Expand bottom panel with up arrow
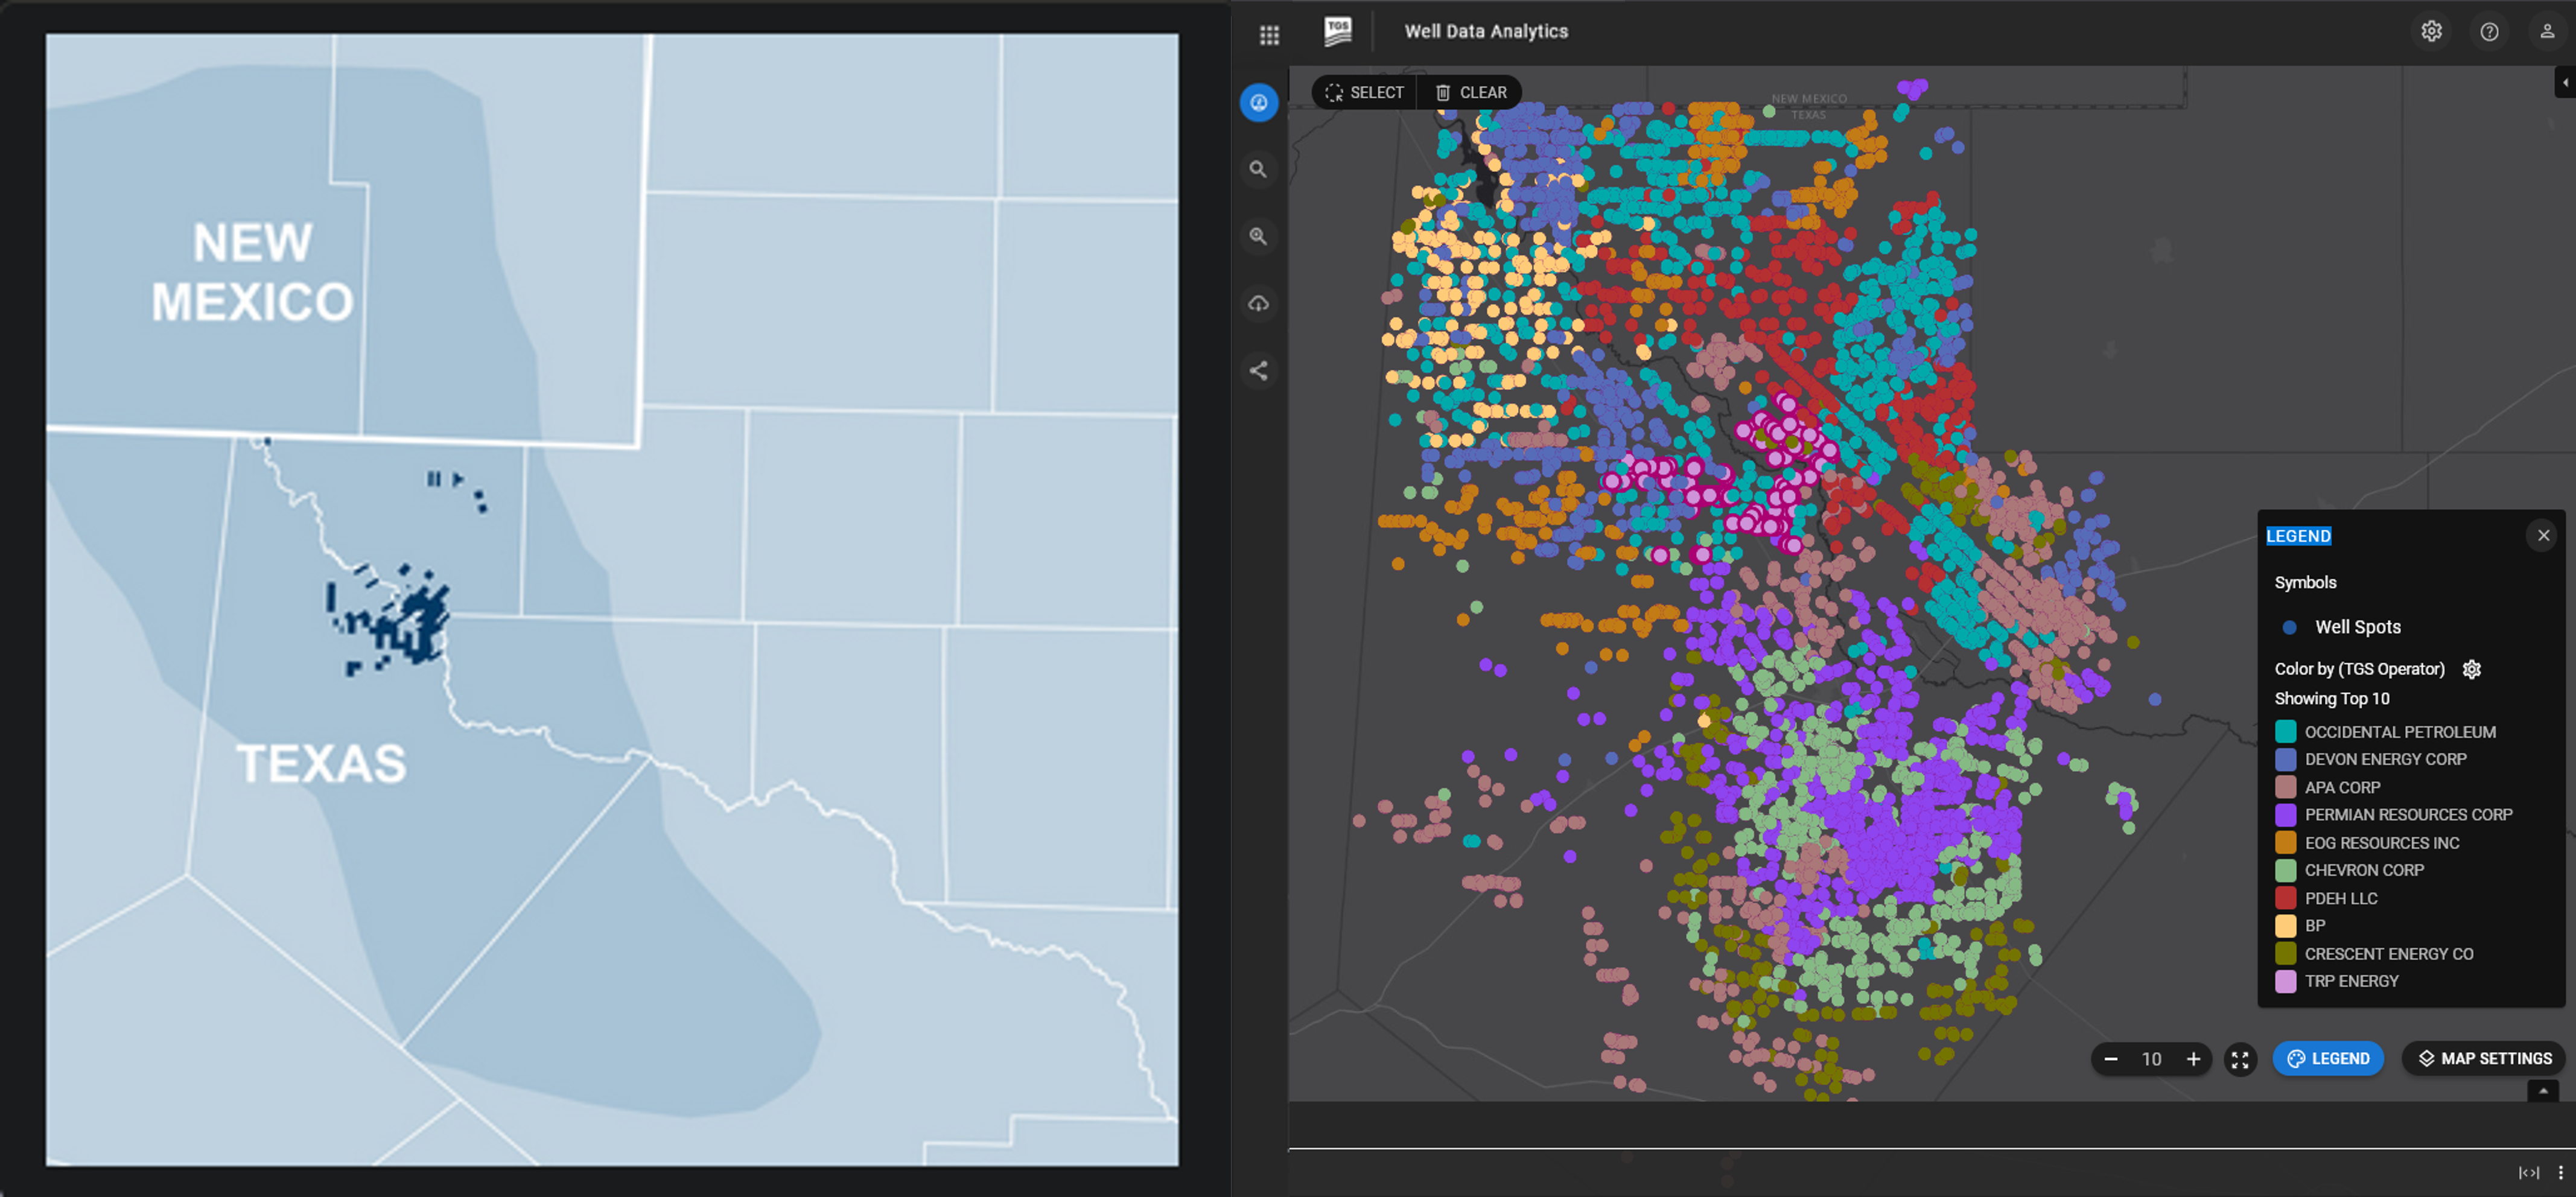Screen dimensions: 2576x1197 tap(2543, 1091)
